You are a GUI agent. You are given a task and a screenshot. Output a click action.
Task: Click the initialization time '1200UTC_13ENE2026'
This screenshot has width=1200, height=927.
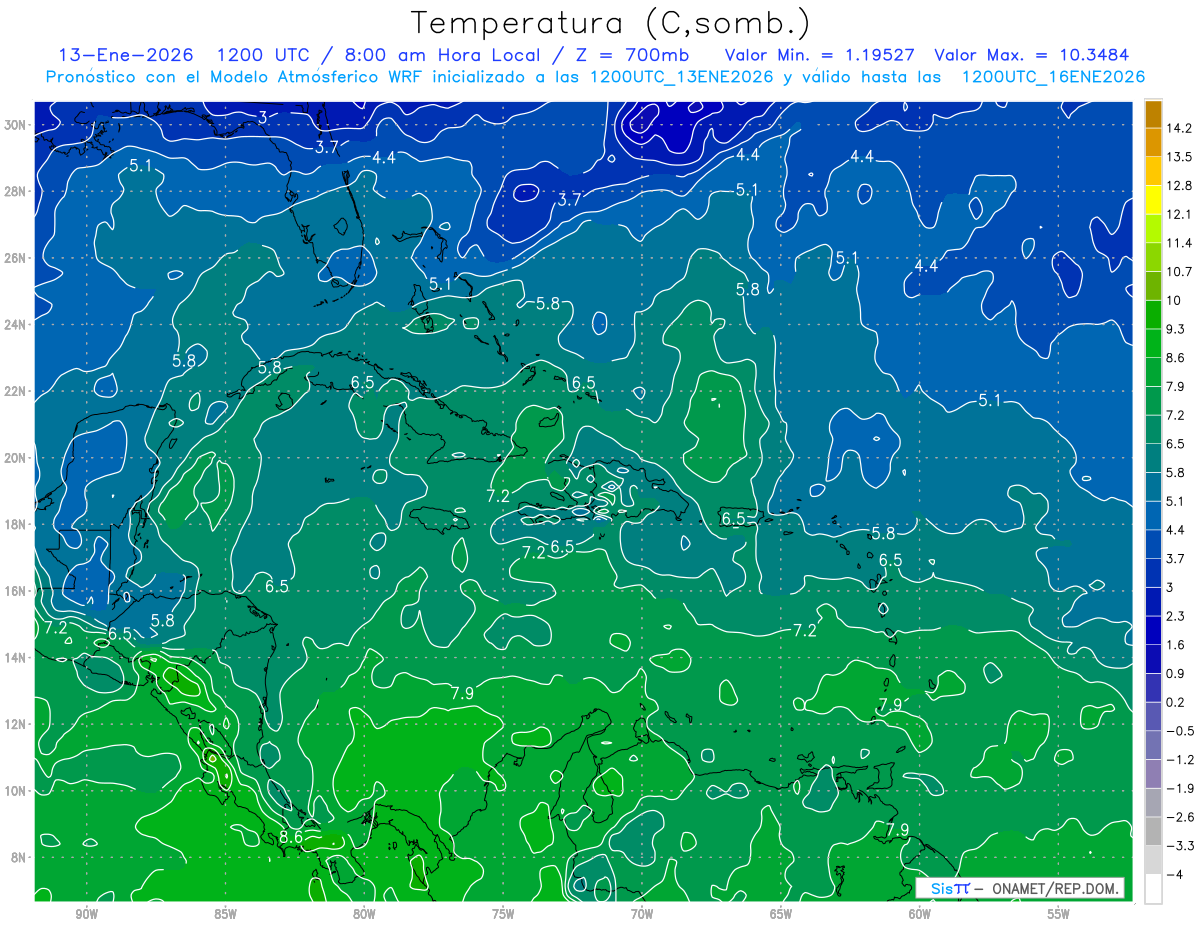(x=680, y=77)
